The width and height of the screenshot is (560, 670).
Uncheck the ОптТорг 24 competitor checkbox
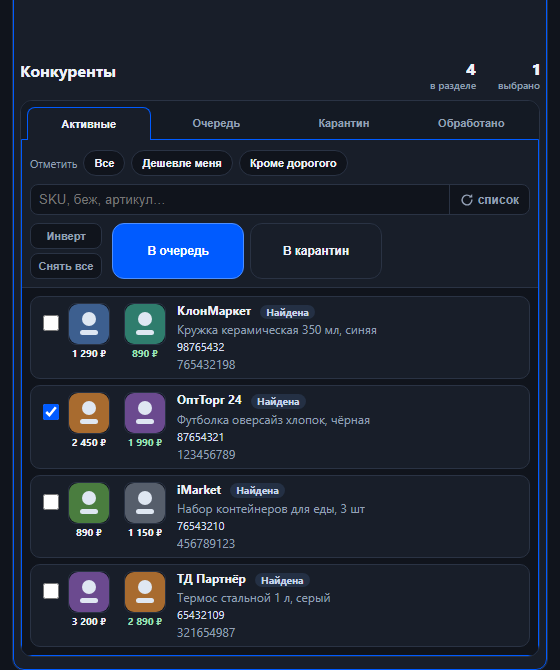coord(51,412)
